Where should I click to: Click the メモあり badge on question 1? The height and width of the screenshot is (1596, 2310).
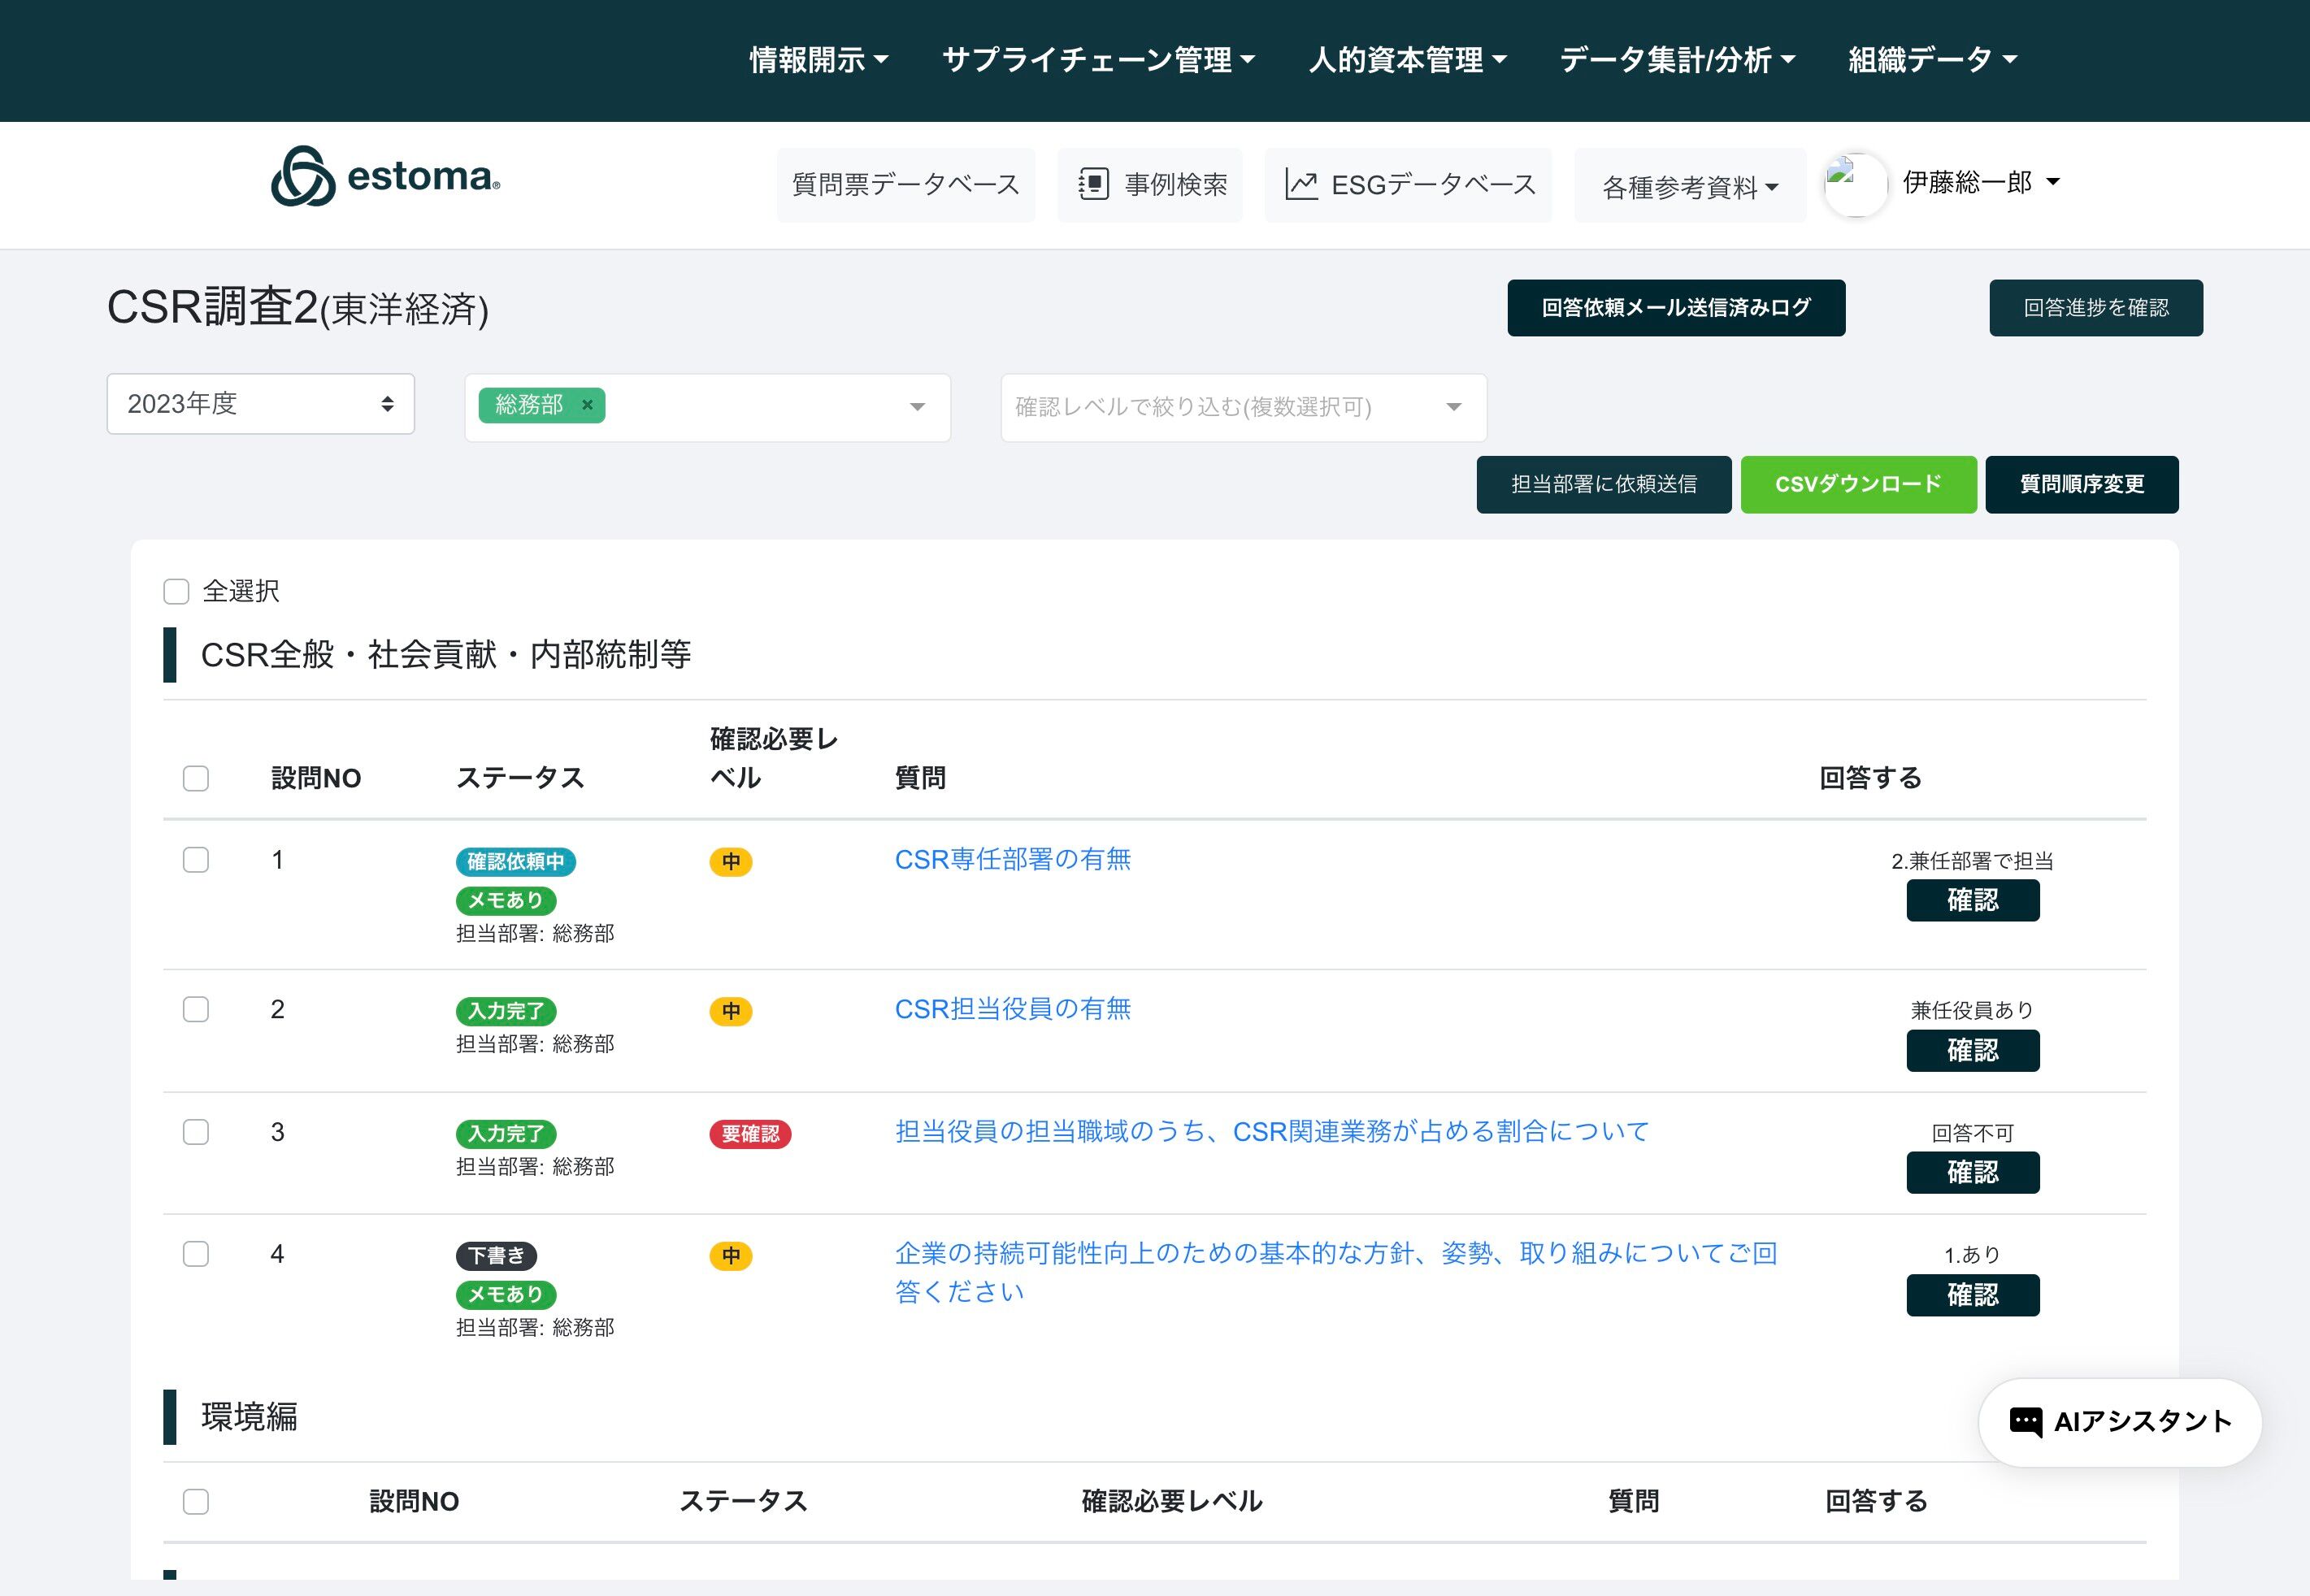506,900
